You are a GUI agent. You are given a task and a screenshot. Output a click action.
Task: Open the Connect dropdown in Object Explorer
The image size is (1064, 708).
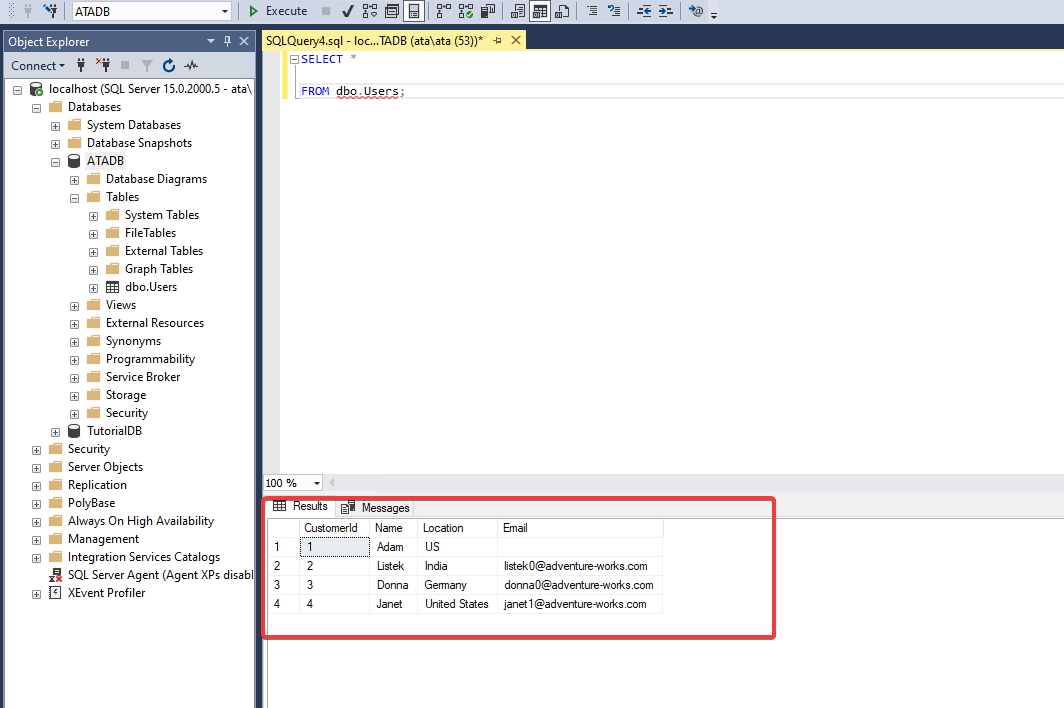click(38, 66)
